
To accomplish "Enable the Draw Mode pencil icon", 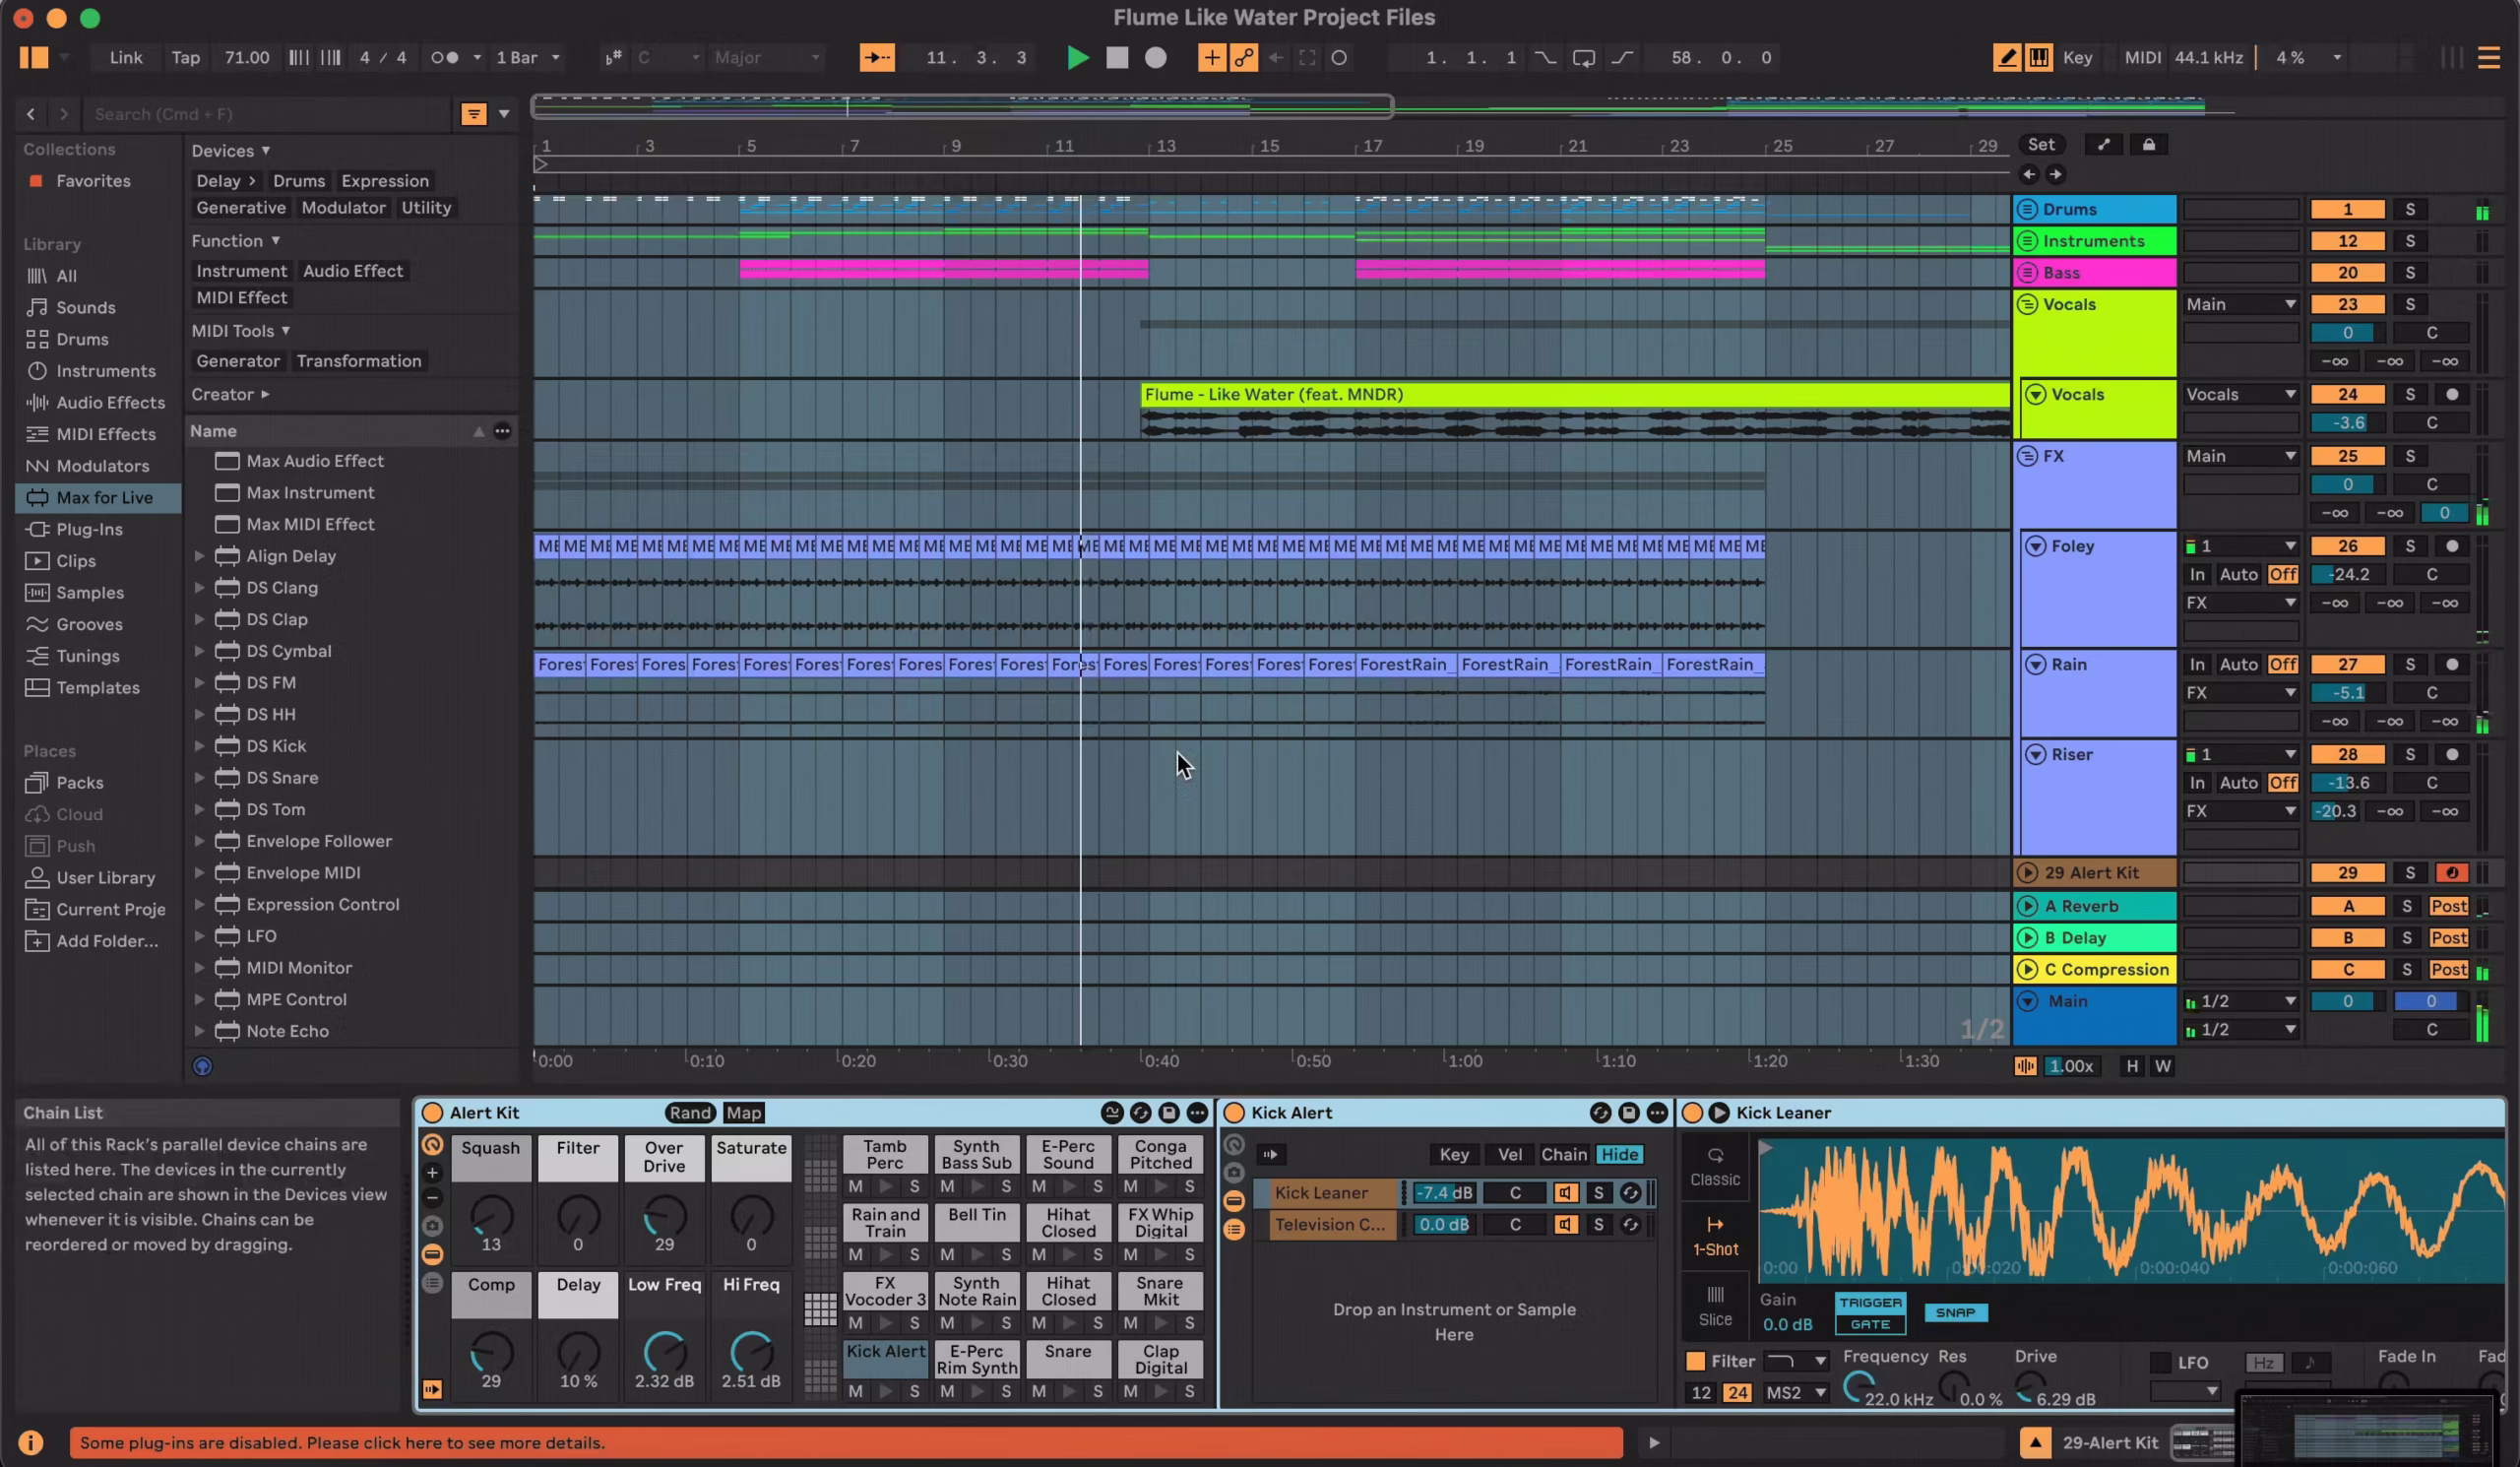I will click(2007, 57).
